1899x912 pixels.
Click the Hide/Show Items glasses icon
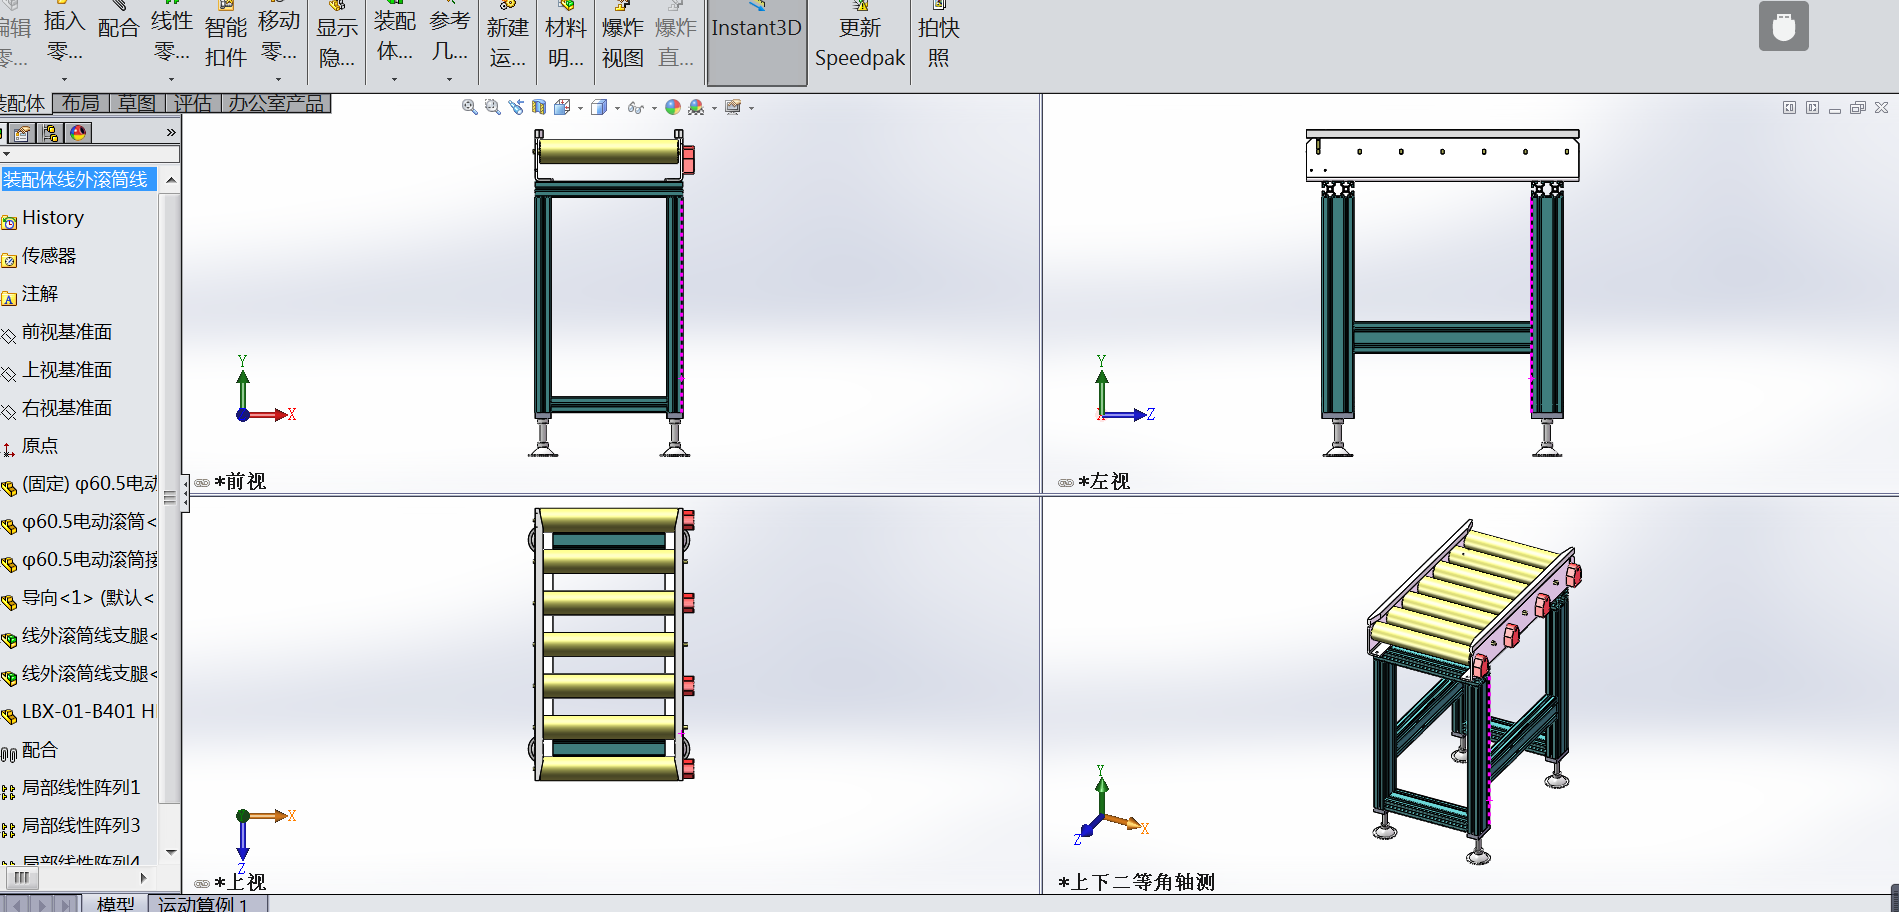(636, 107)
